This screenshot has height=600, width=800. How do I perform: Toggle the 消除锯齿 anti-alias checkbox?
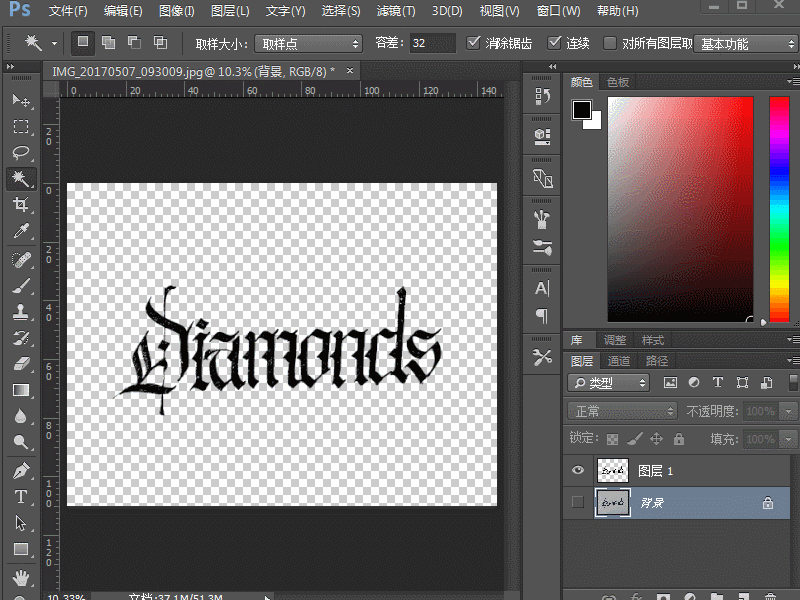(475, 44)
